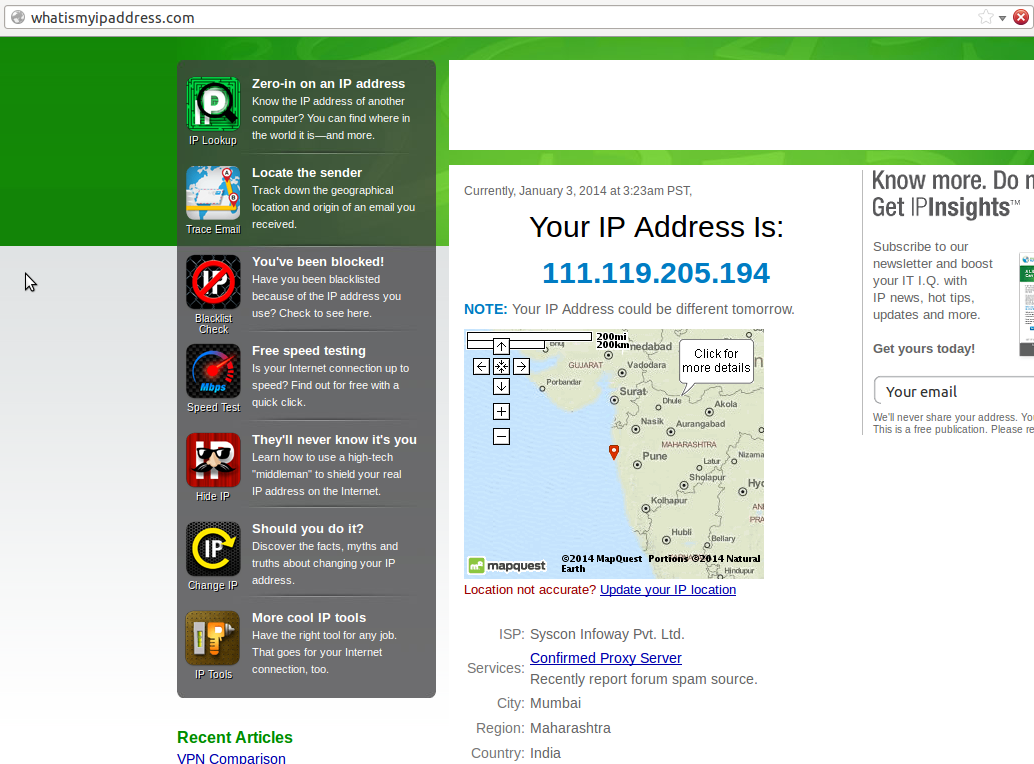Bookmark page with star icon
The width and height of the screenshot is (1034, 764).
pyautogui.click(x=986, y=17)
